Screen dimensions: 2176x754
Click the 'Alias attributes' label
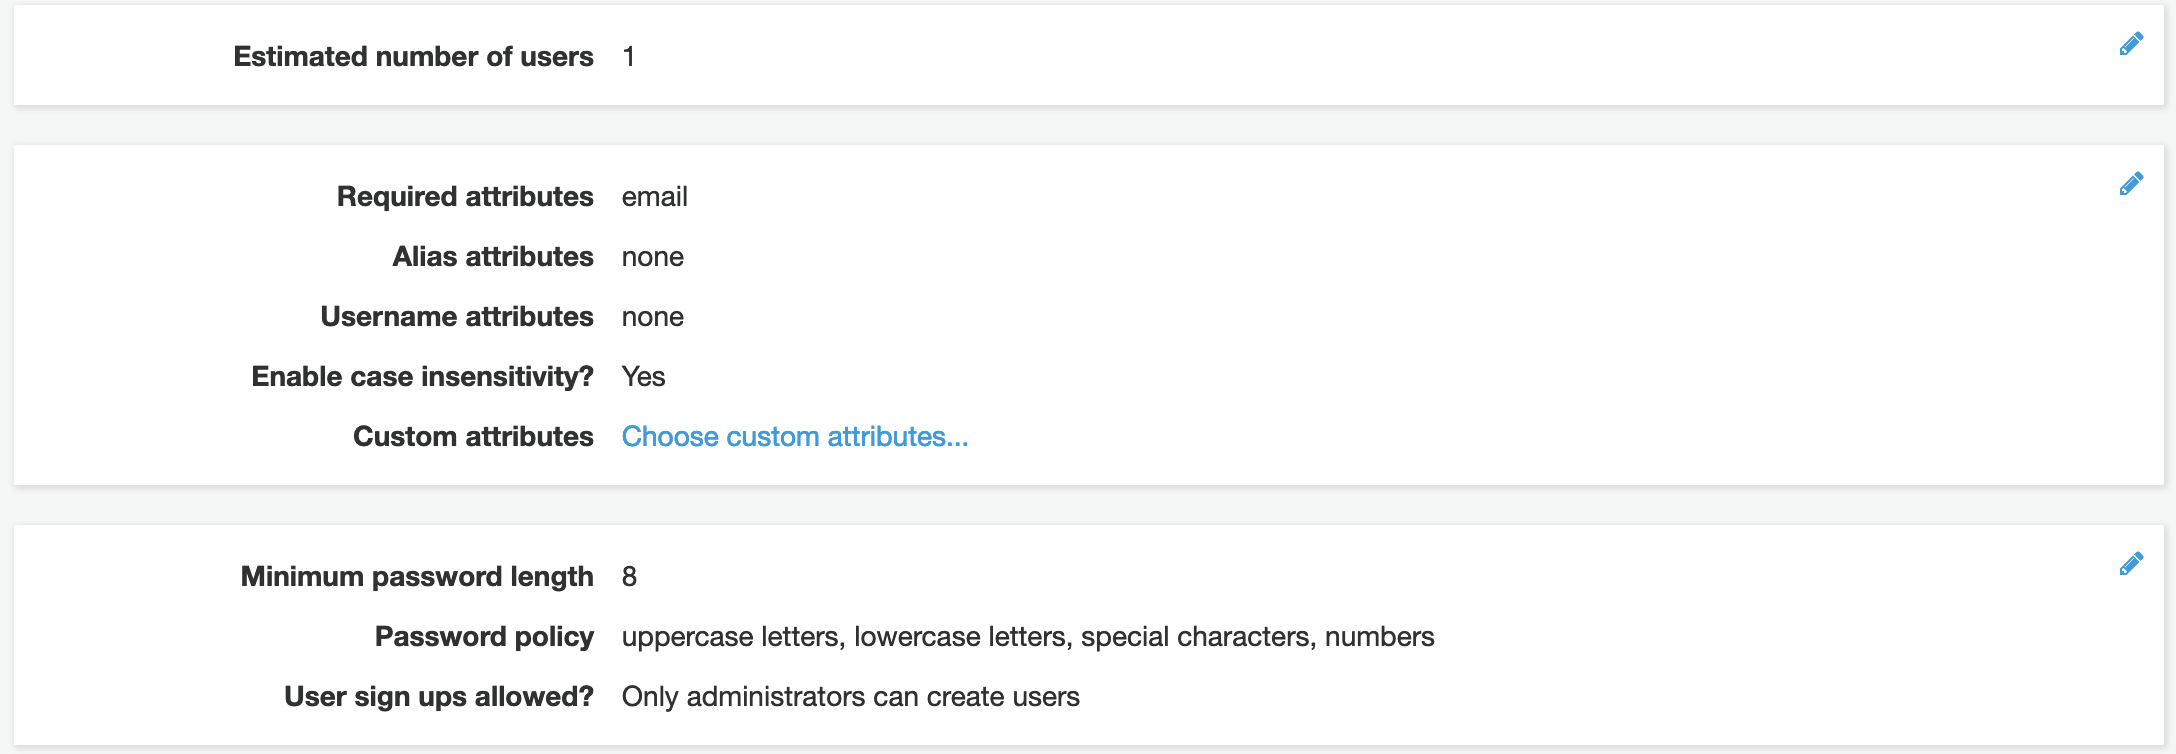[x=493, y=257]
